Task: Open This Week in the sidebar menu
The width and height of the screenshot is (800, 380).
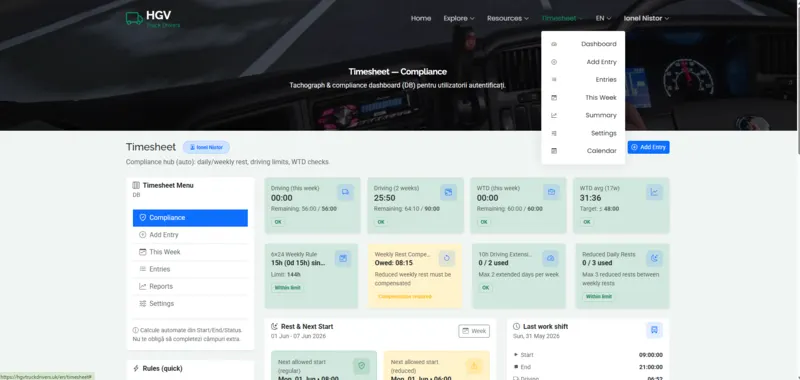Action: click(190, 252)
